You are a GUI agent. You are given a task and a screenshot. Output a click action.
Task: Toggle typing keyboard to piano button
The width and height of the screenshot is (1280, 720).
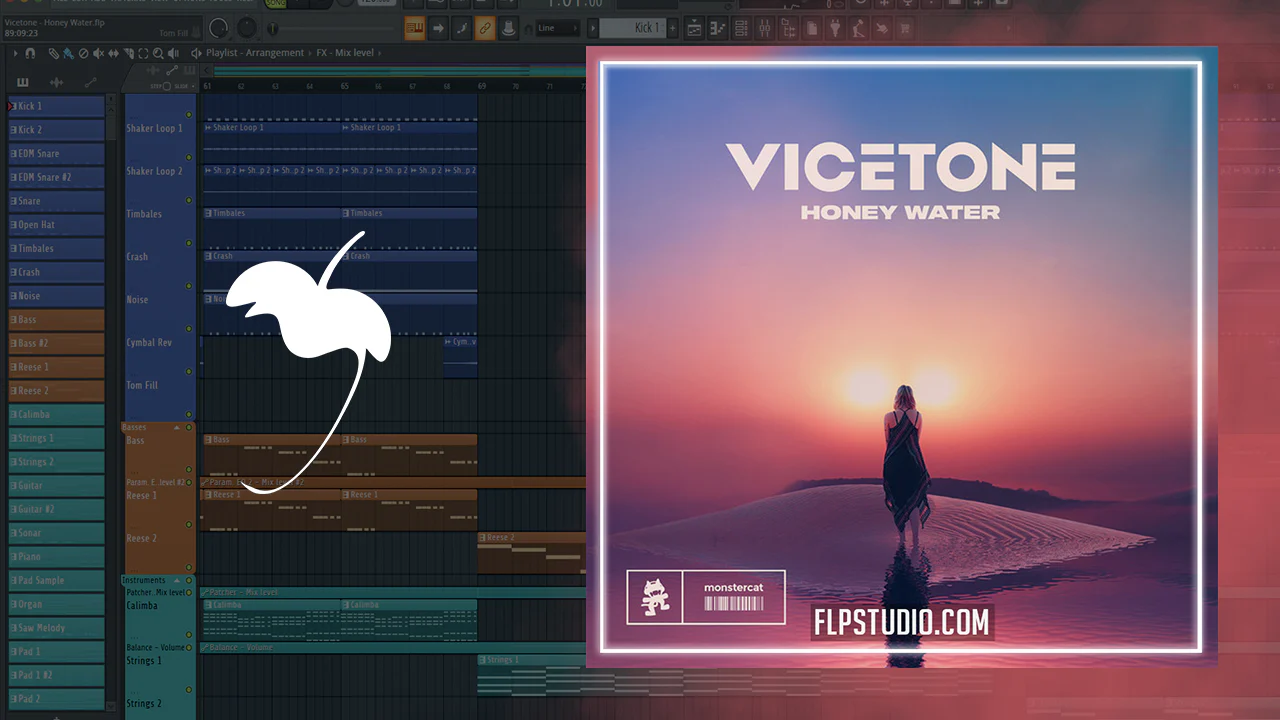[x=415, y=28]
